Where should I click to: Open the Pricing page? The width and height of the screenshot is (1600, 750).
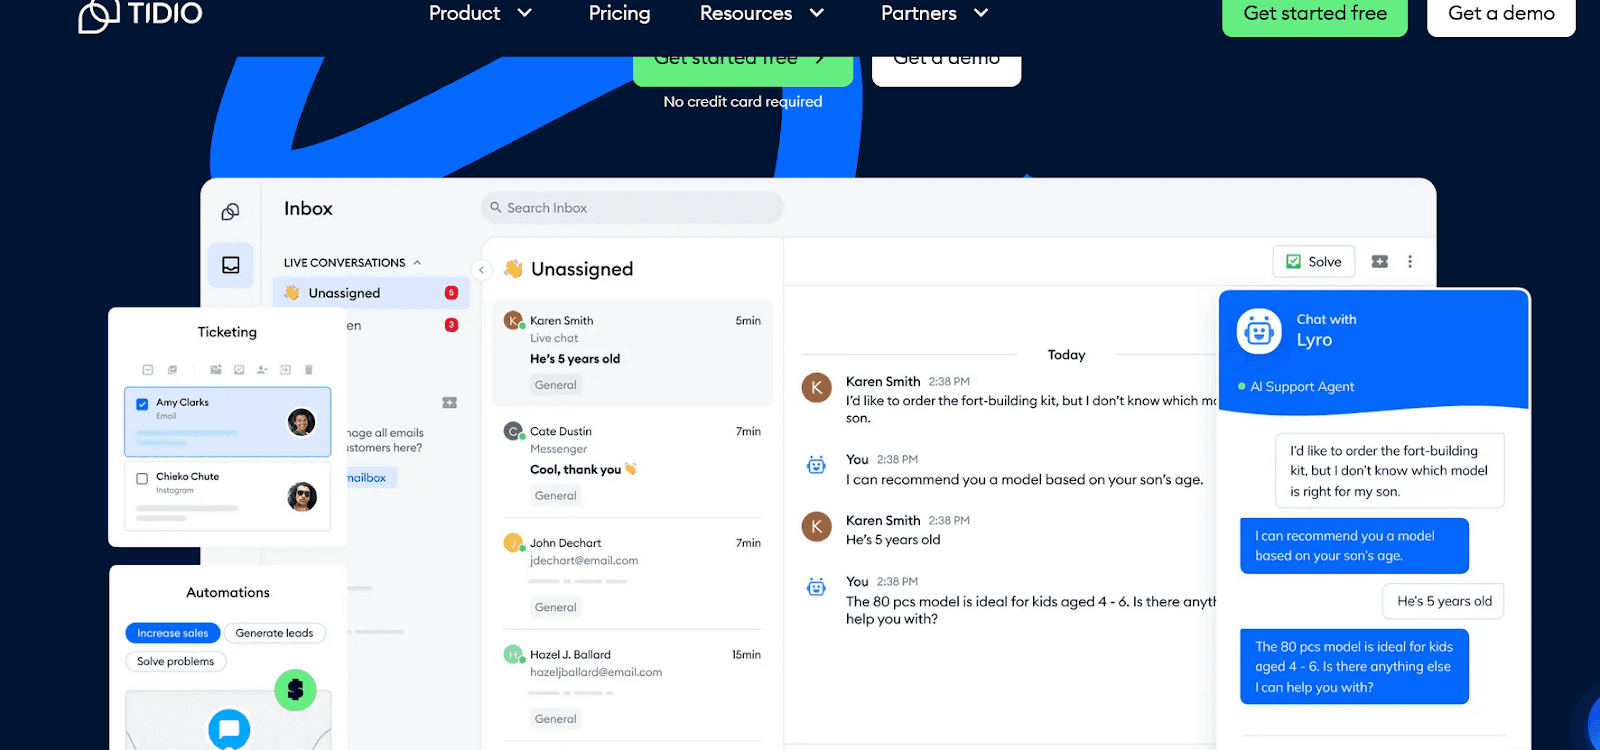[x=619, y=13]
